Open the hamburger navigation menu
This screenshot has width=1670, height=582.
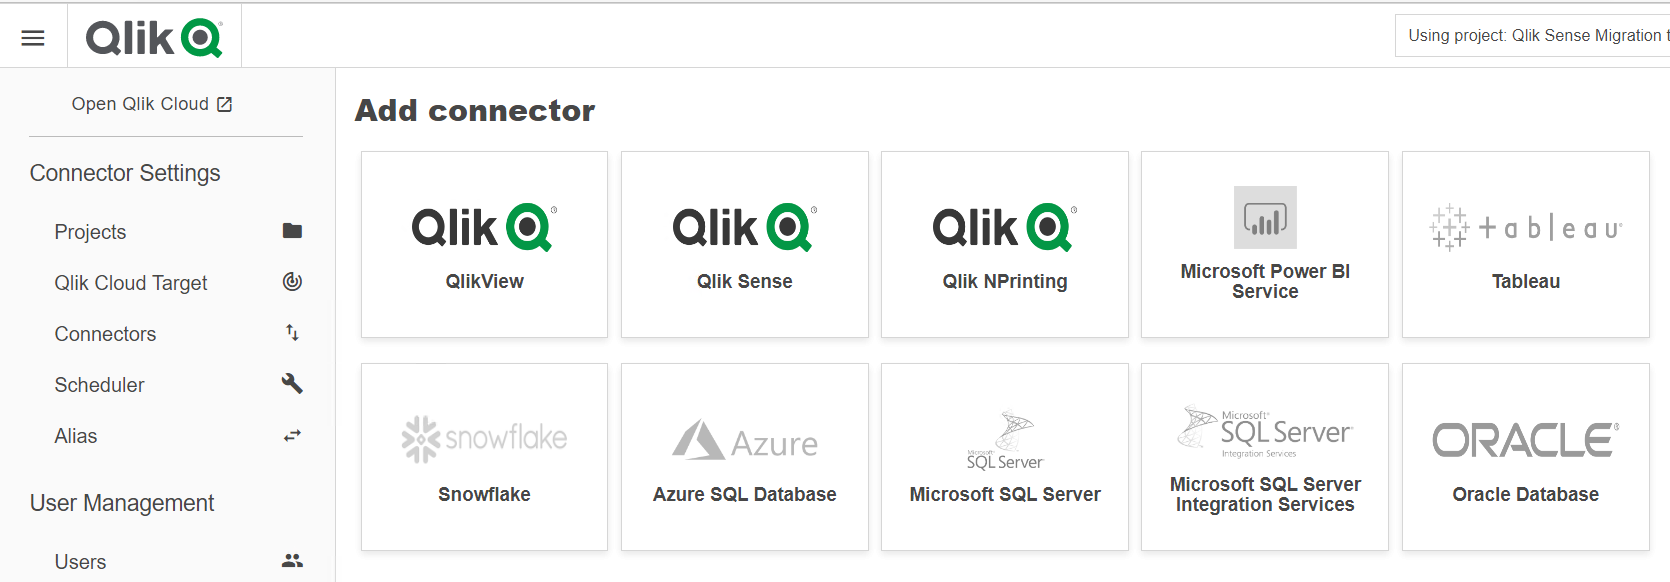pyautogui.click(x=33, y=36)
